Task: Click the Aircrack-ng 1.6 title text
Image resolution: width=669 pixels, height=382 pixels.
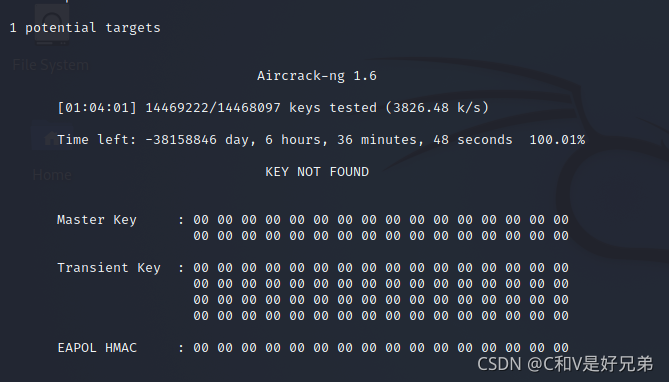Action: click(x=317, y=76)
